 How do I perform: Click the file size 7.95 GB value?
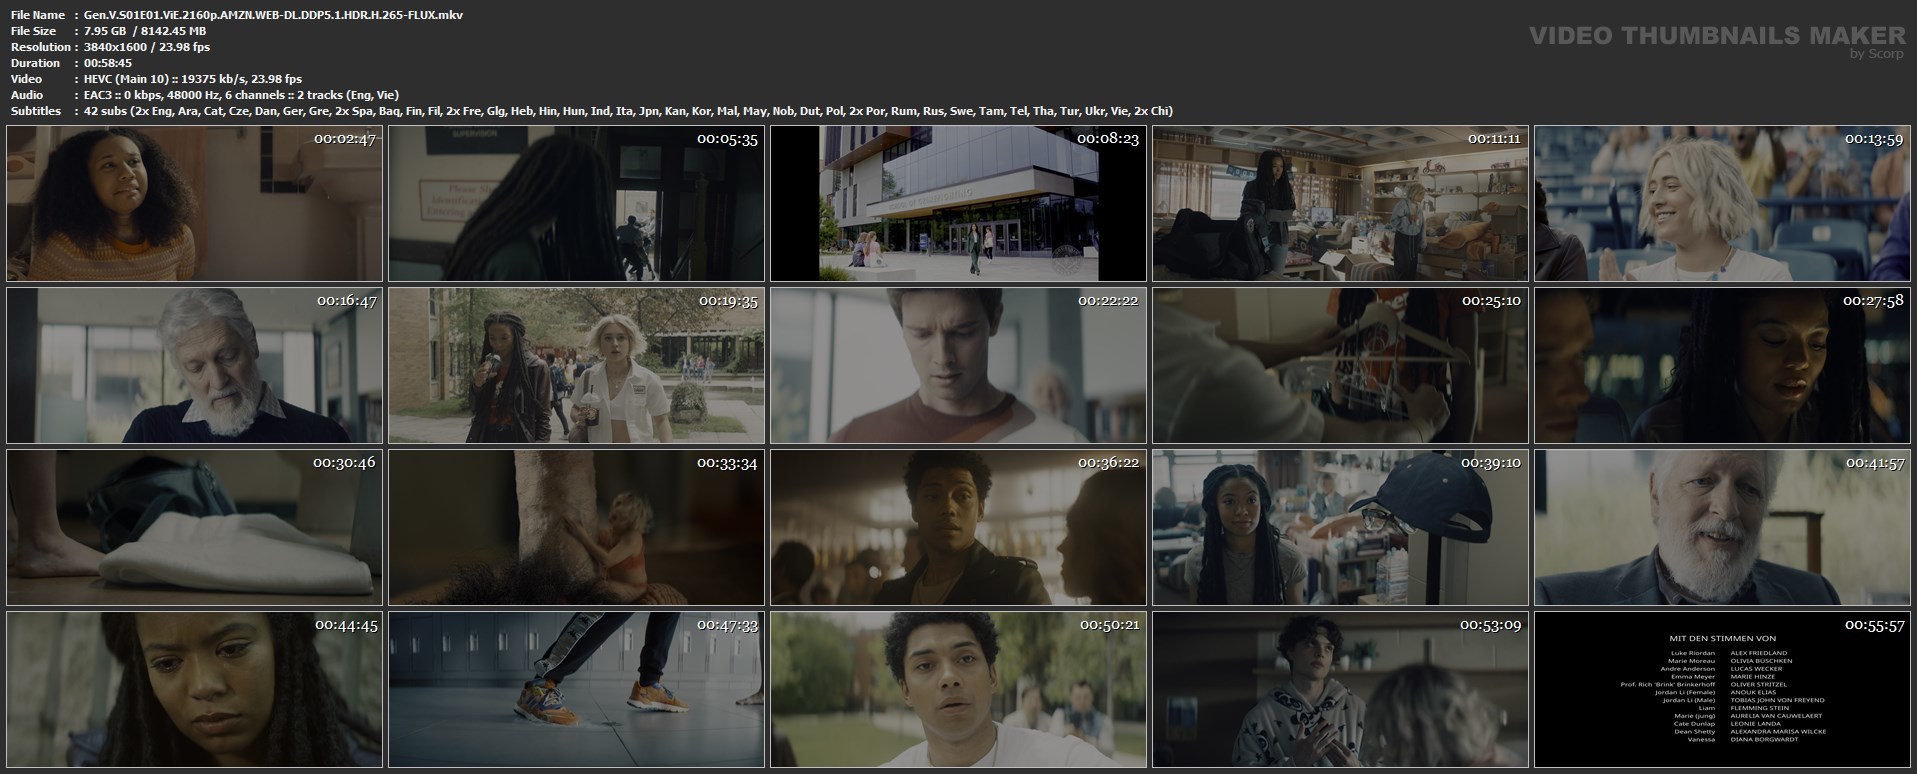tap(145, 31)
